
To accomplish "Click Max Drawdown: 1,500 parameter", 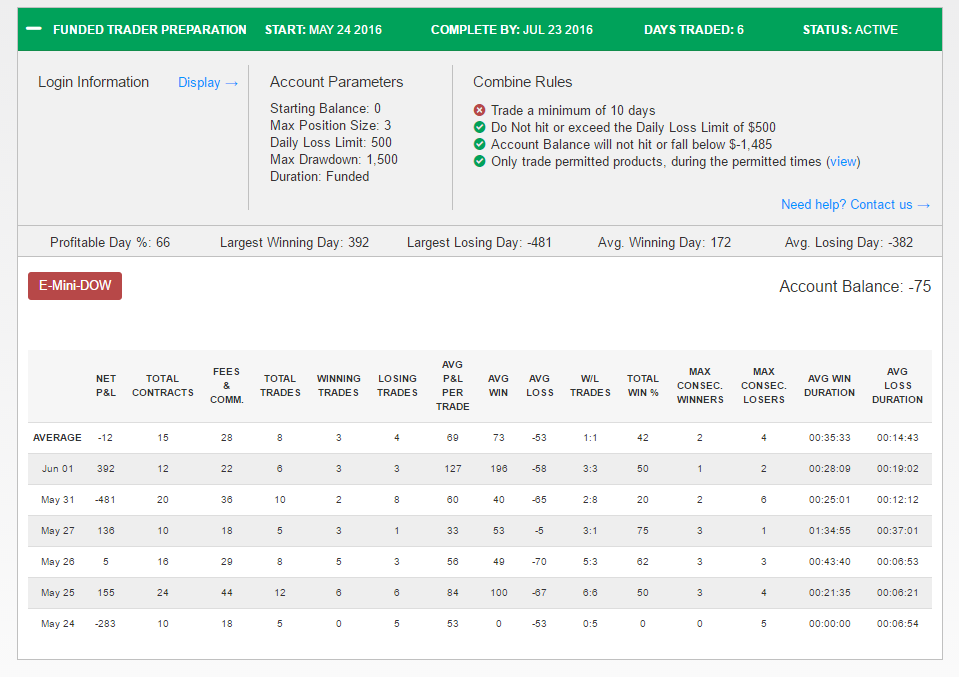I will pyautogui.click(x=334, y=159).
